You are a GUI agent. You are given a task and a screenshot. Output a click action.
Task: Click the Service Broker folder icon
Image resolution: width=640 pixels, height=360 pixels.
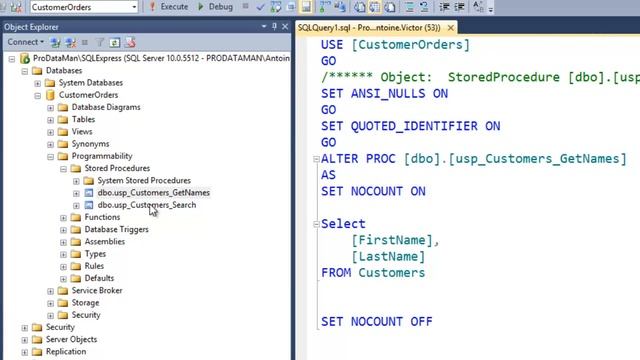click(x=63, y=291)
